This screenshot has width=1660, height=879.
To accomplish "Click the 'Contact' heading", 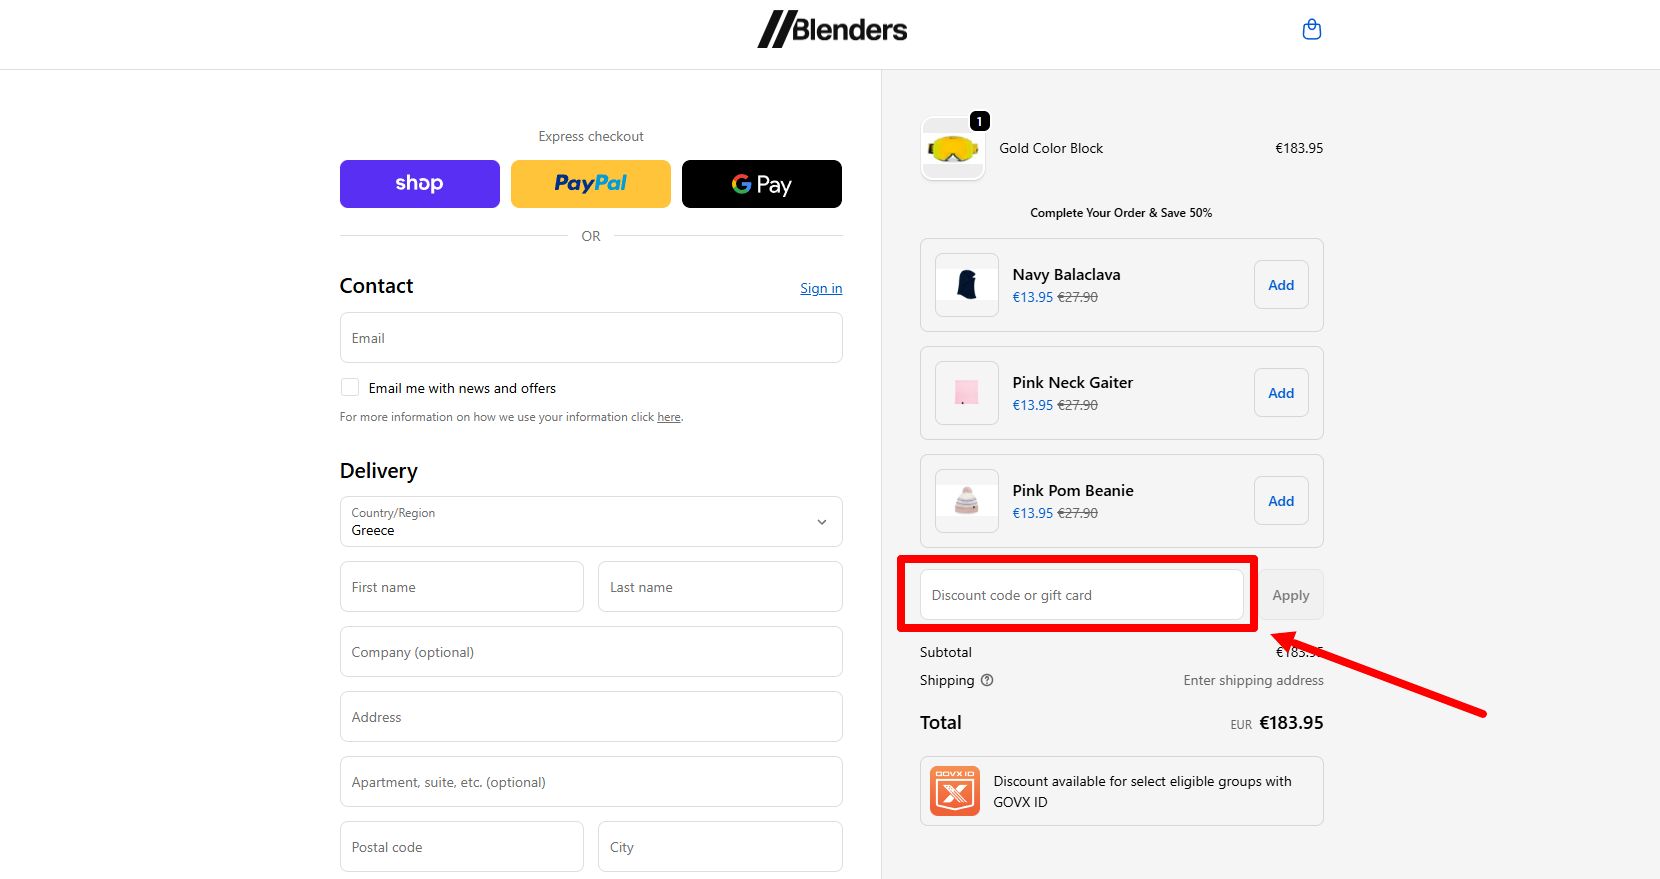I will tap(376, 286).
